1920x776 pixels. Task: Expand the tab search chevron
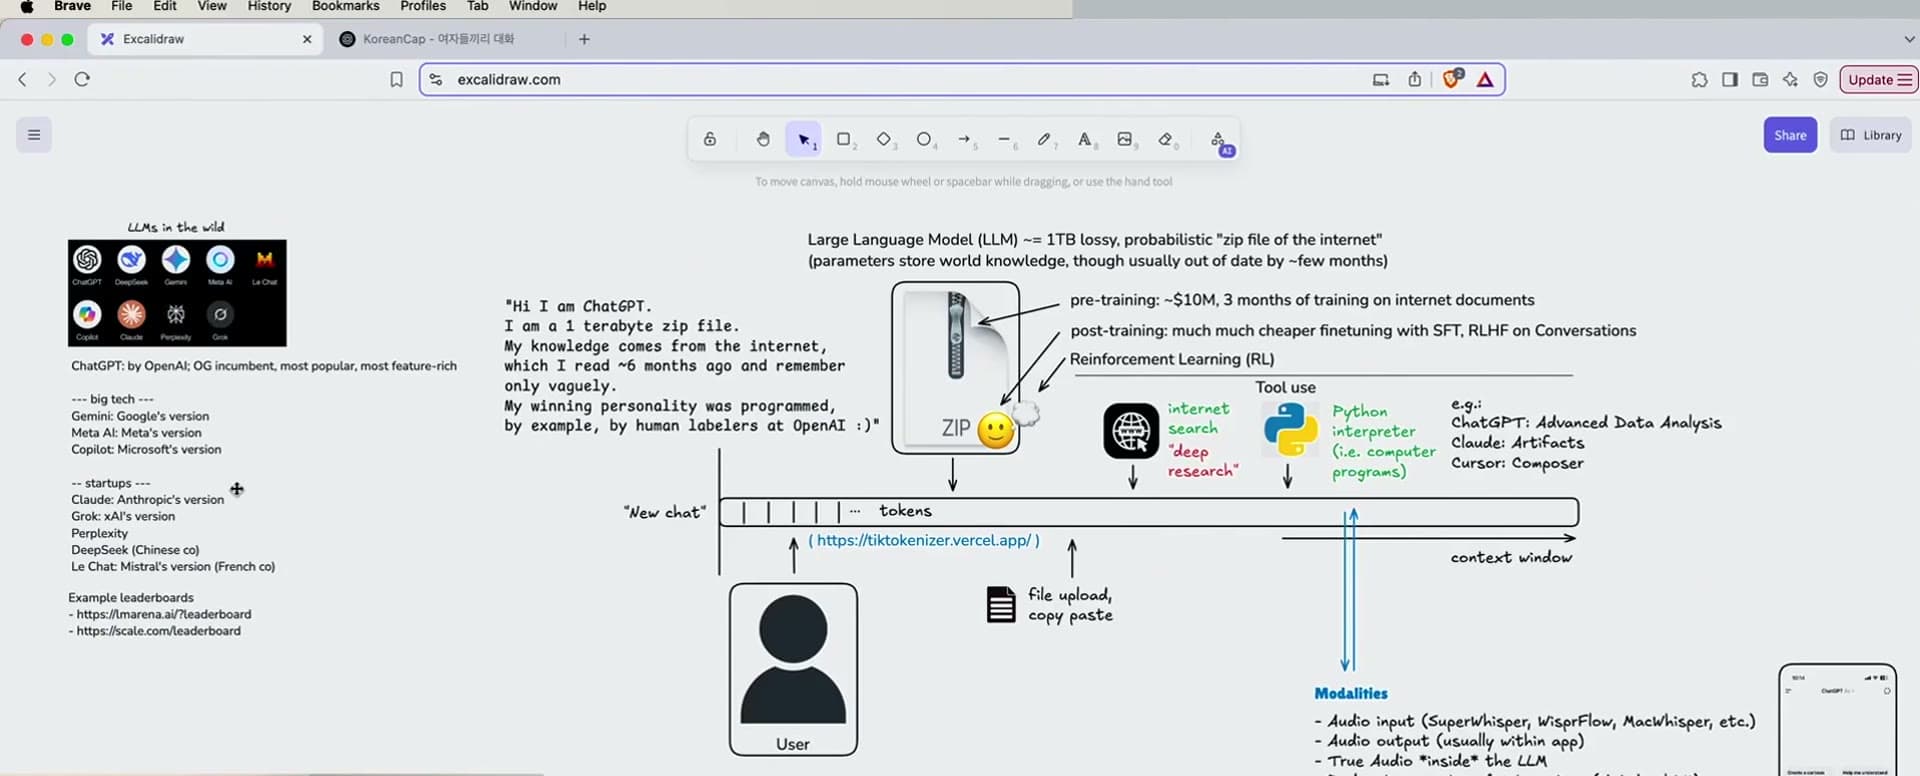coord(1909,39)
